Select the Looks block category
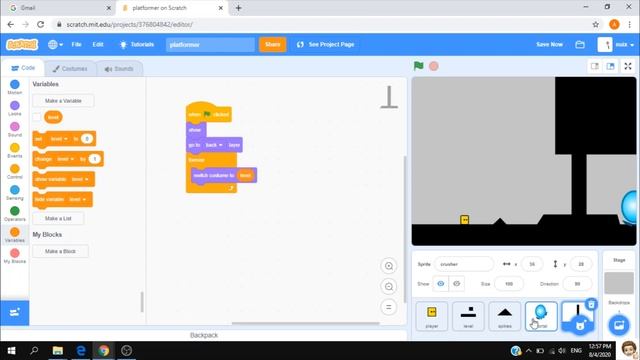The height and width of the screenshot is (360, 640). tap(15, 108)
